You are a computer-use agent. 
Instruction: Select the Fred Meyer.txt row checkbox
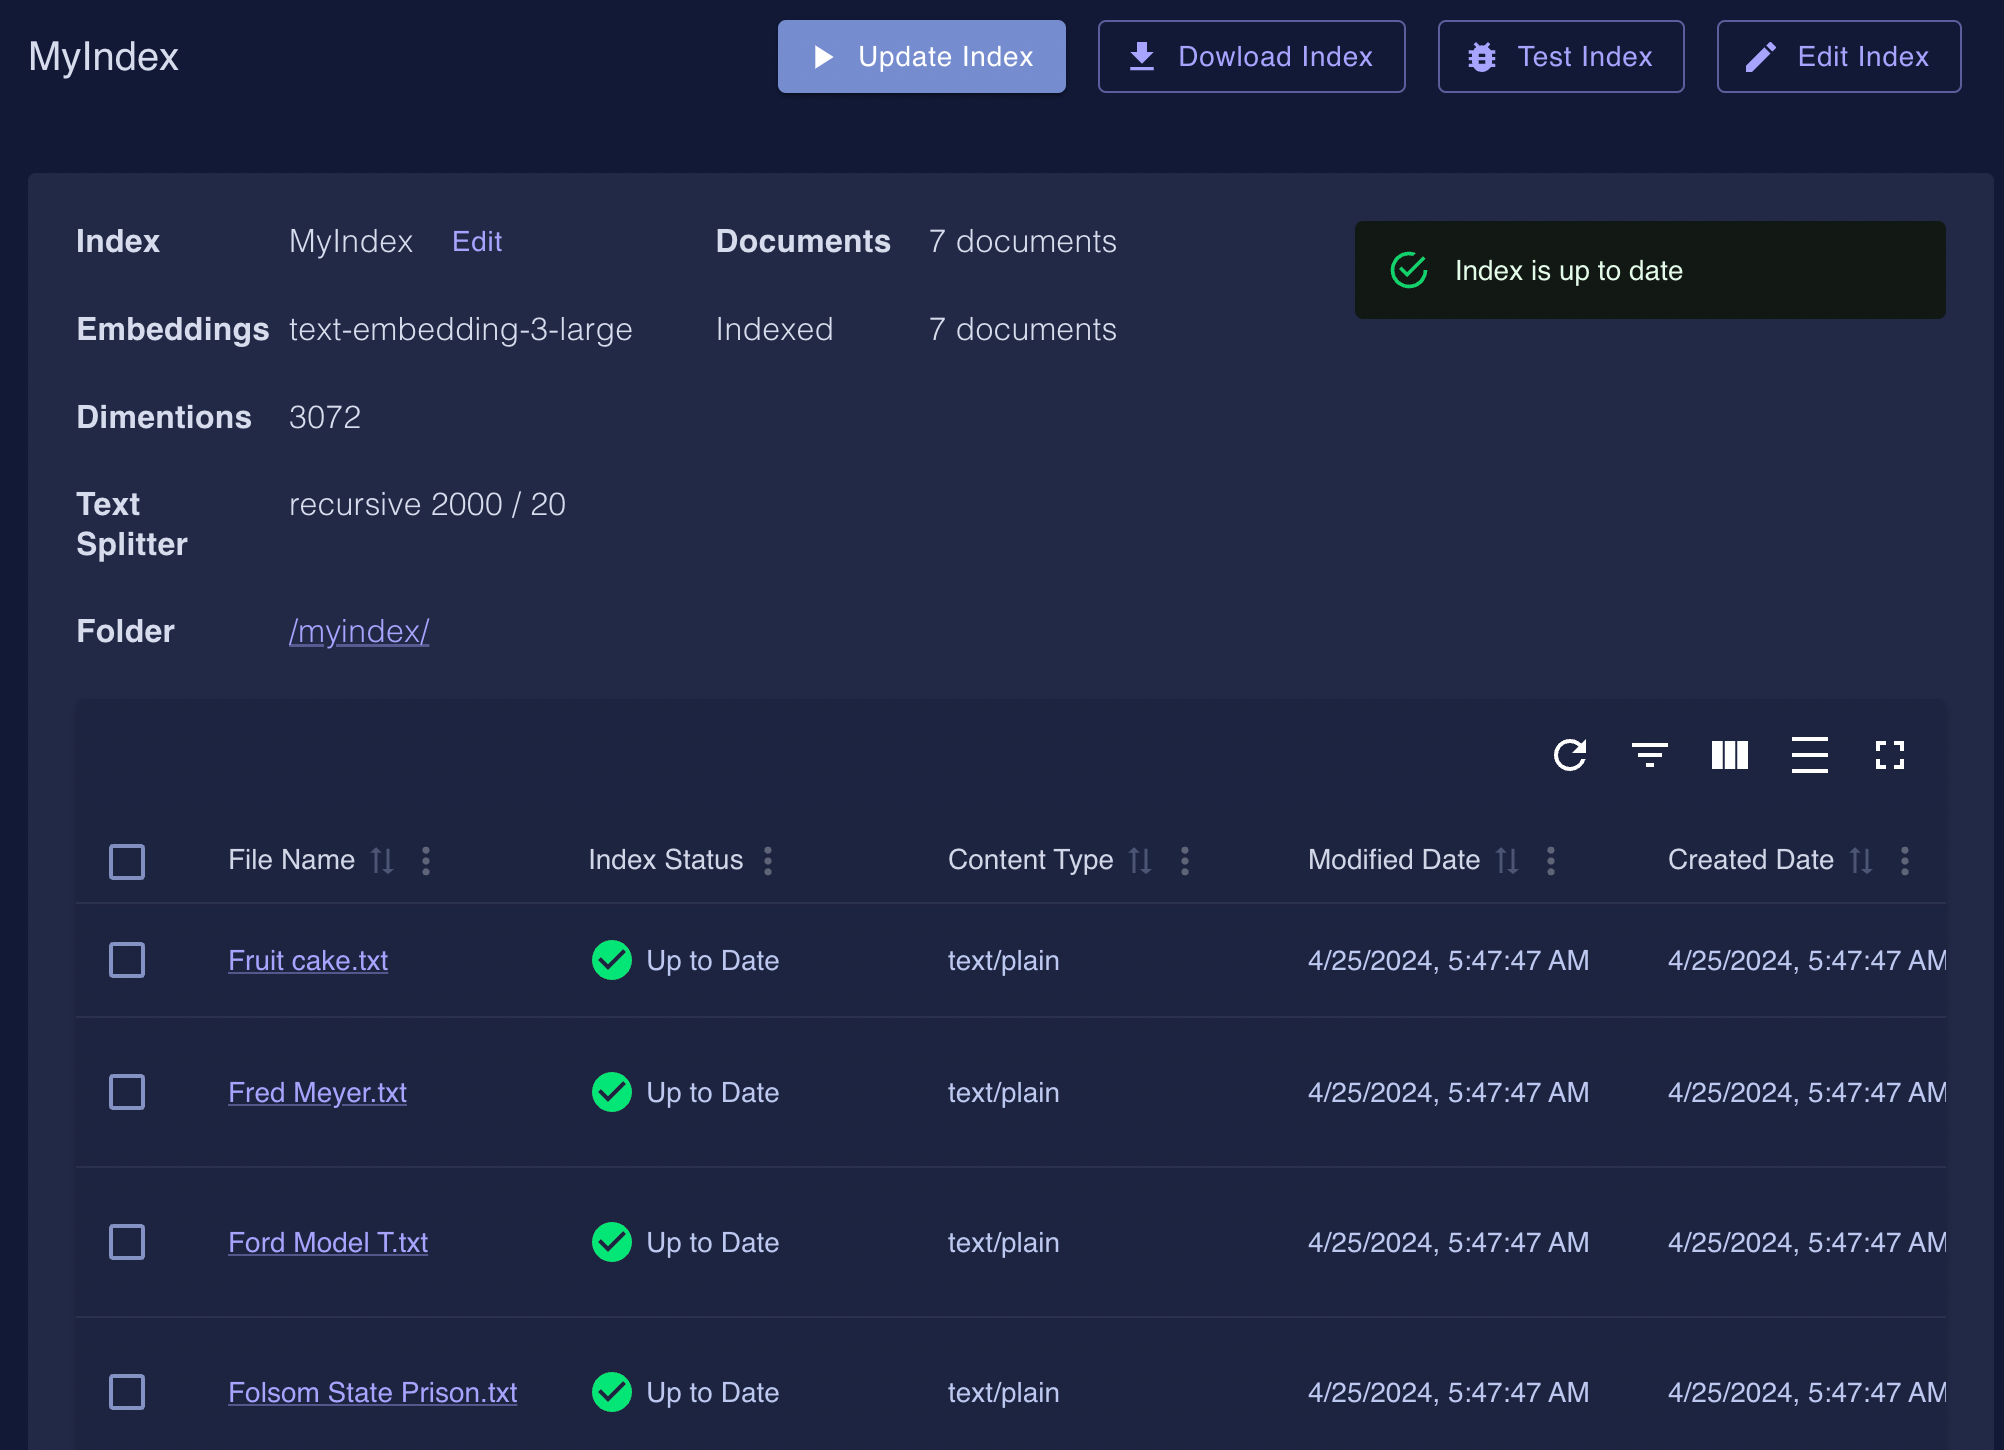tap(127, 1092)
